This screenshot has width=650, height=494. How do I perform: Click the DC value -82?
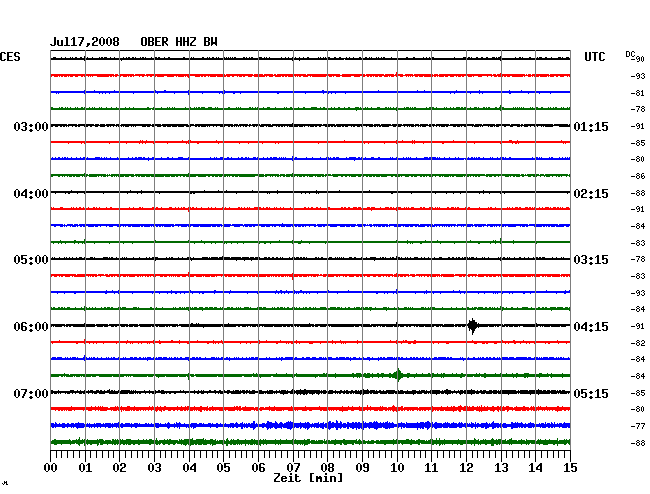point(638,343)
